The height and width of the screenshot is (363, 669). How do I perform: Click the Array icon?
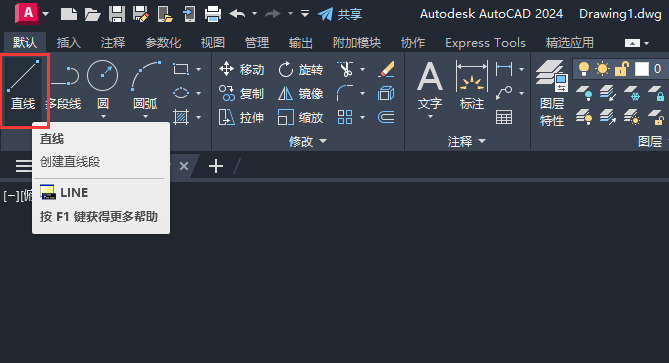pos(345,117)
